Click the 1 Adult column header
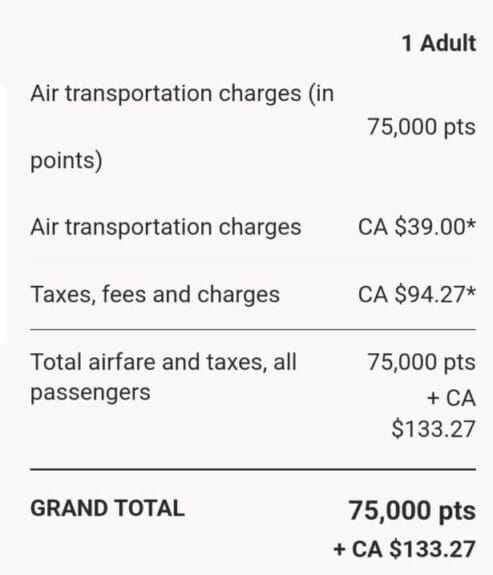The width and height of the screenshot is (493, 575). (x=439, y=44)
